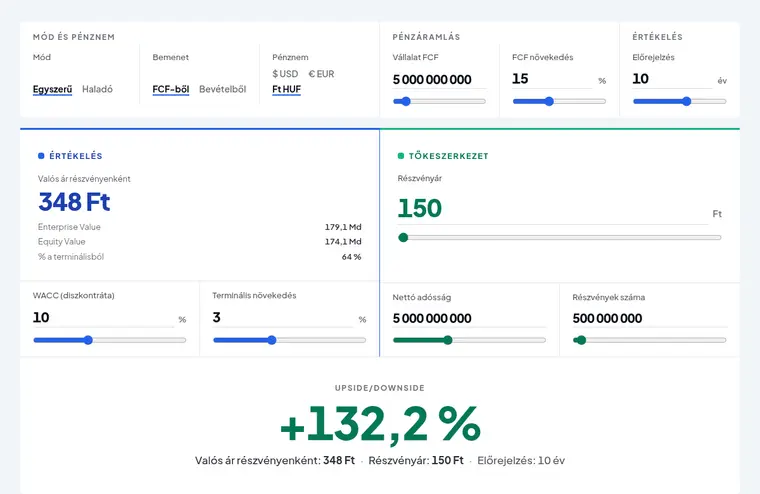Click the WACC slider handle
This screenshot has height=494, width=760.
click(88, 340)
